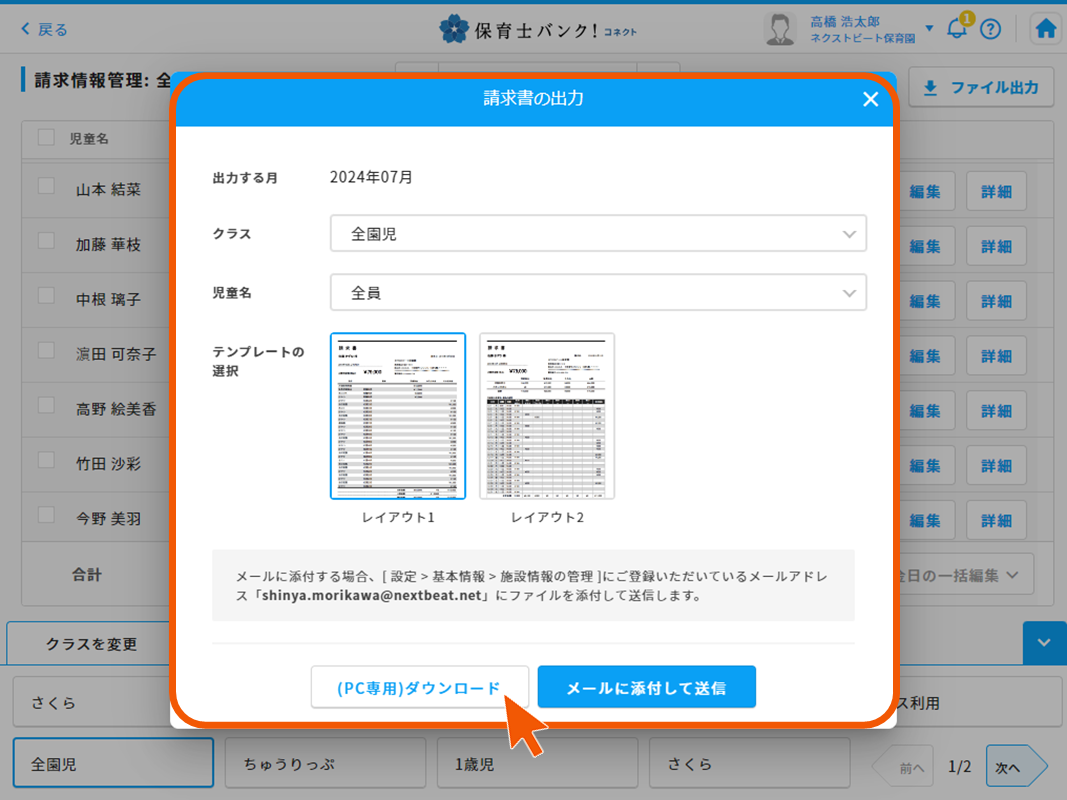Switch to the クラスを変更 tab
1067x800 pixels.
pos(93,643)
